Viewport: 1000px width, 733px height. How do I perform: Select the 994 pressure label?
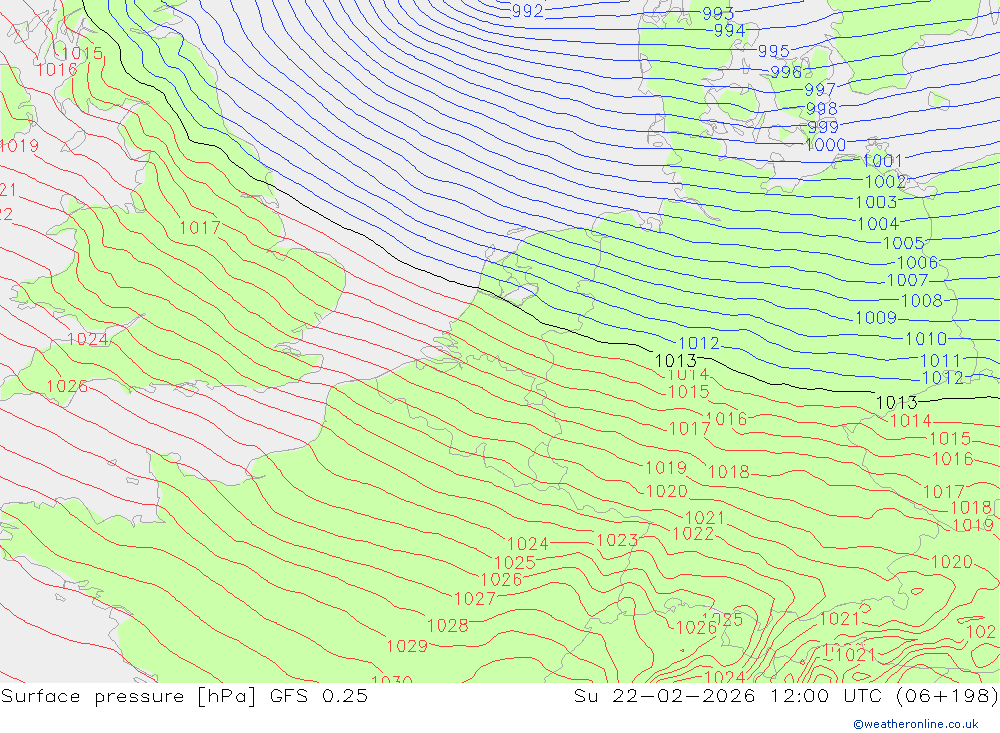(729, 30)
